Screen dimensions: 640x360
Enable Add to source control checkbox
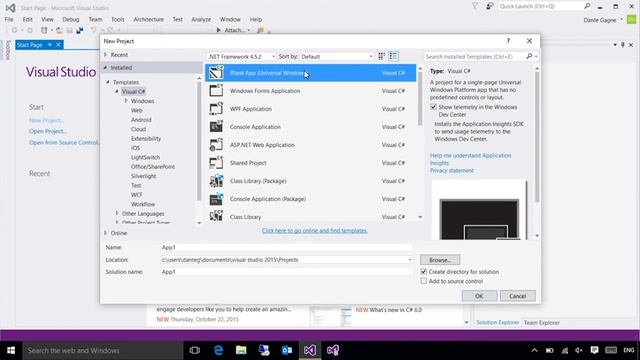[x=424, y=281]
